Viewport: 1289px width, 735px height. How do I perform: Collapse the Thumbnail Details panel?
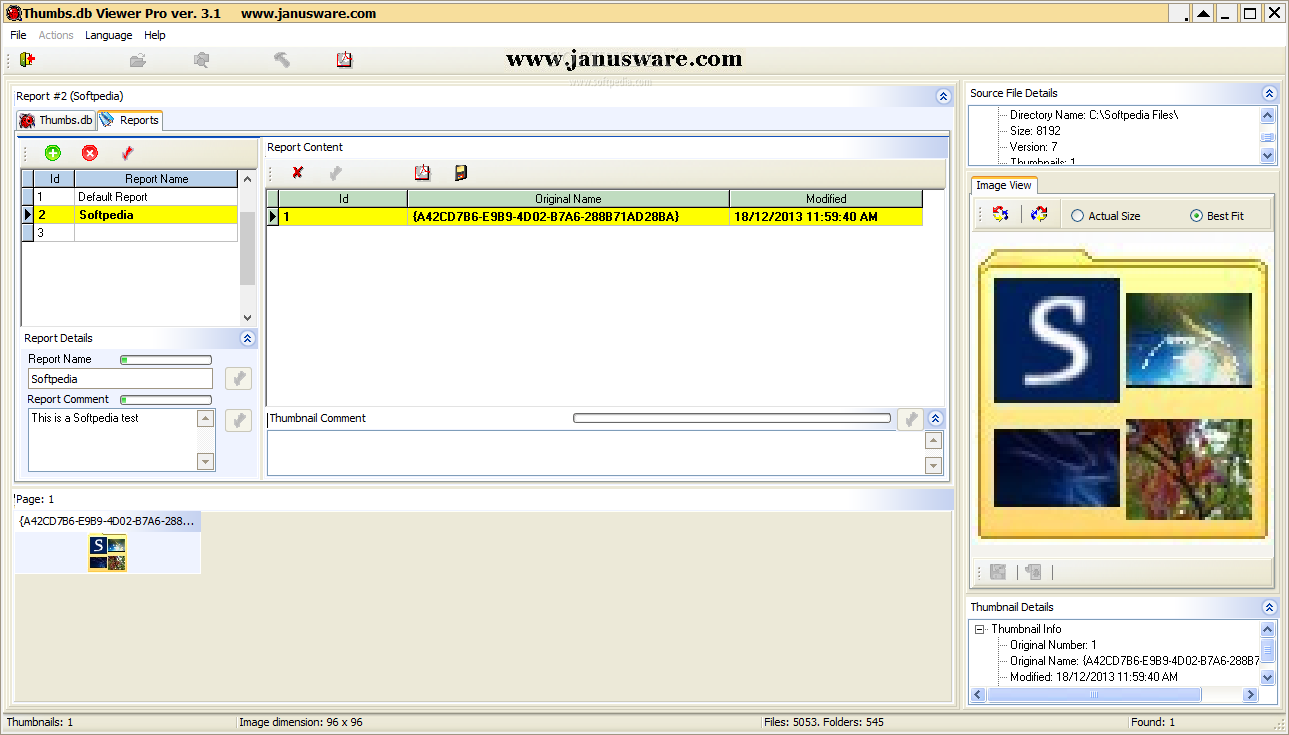(1269, 607)
